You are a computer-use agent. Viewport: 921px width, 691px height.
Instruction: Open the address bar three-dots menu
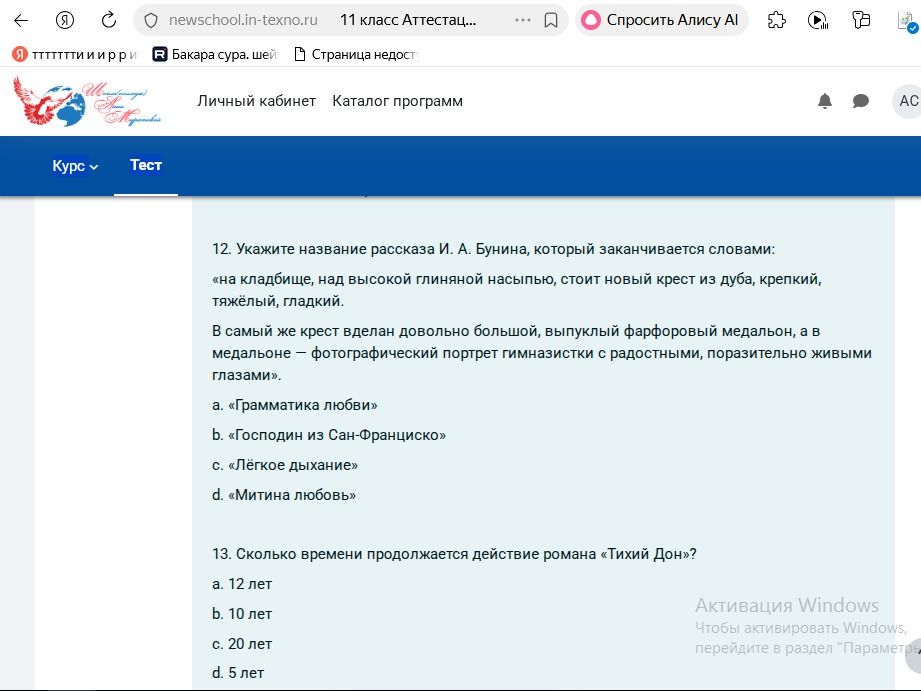click(x=522, y=21)
